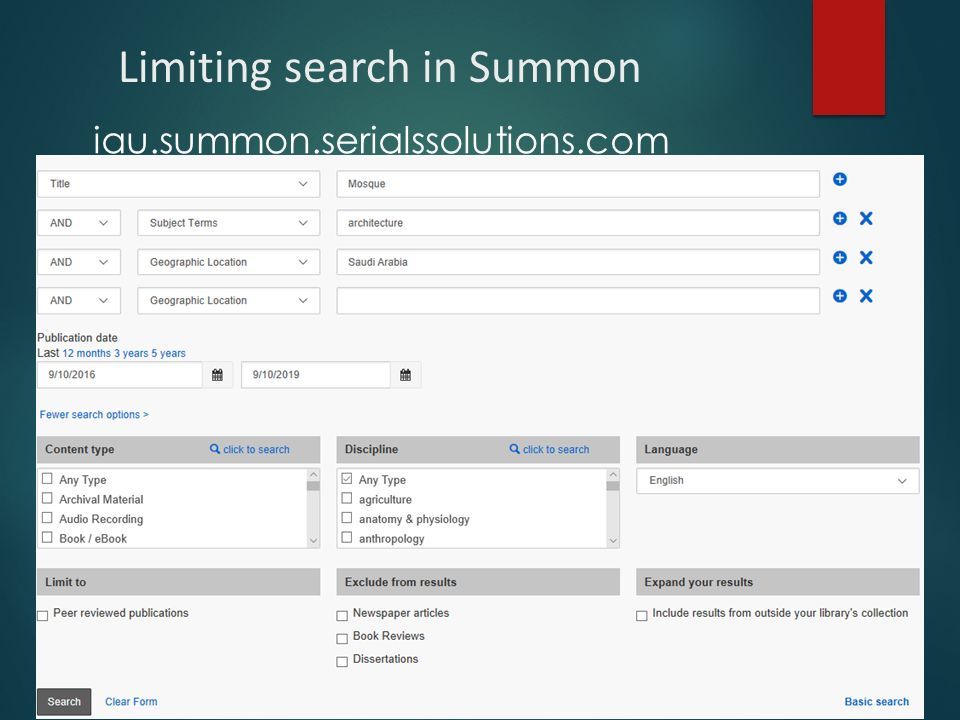Check the Archival Material content type
960x720 pixels.
pos(47,498)
